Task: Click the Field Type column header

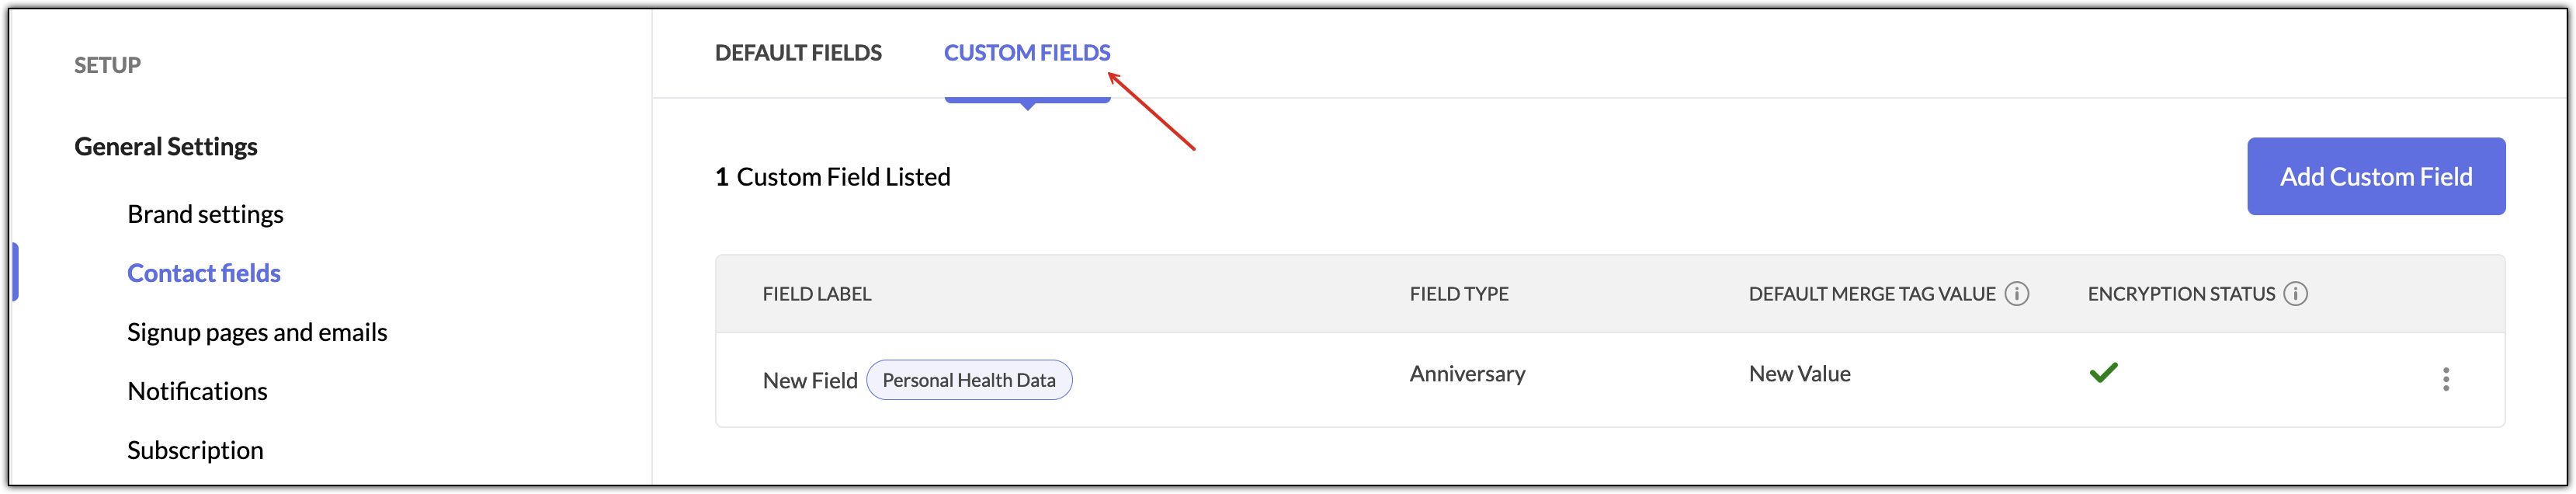Action: coord(1459,294)
